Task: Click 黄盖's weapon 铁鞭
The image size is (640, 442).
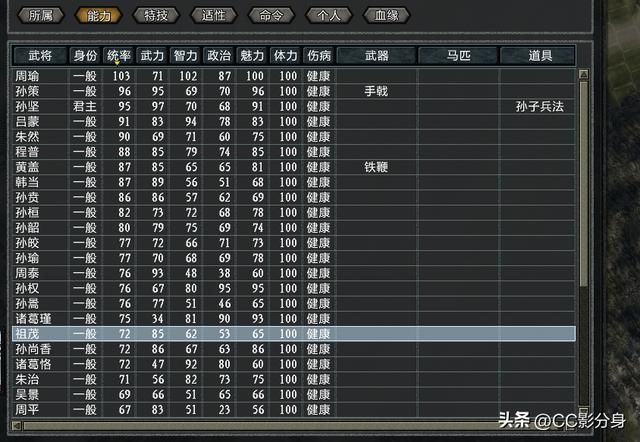Action: pyautogui.click(x=376, y=167)
